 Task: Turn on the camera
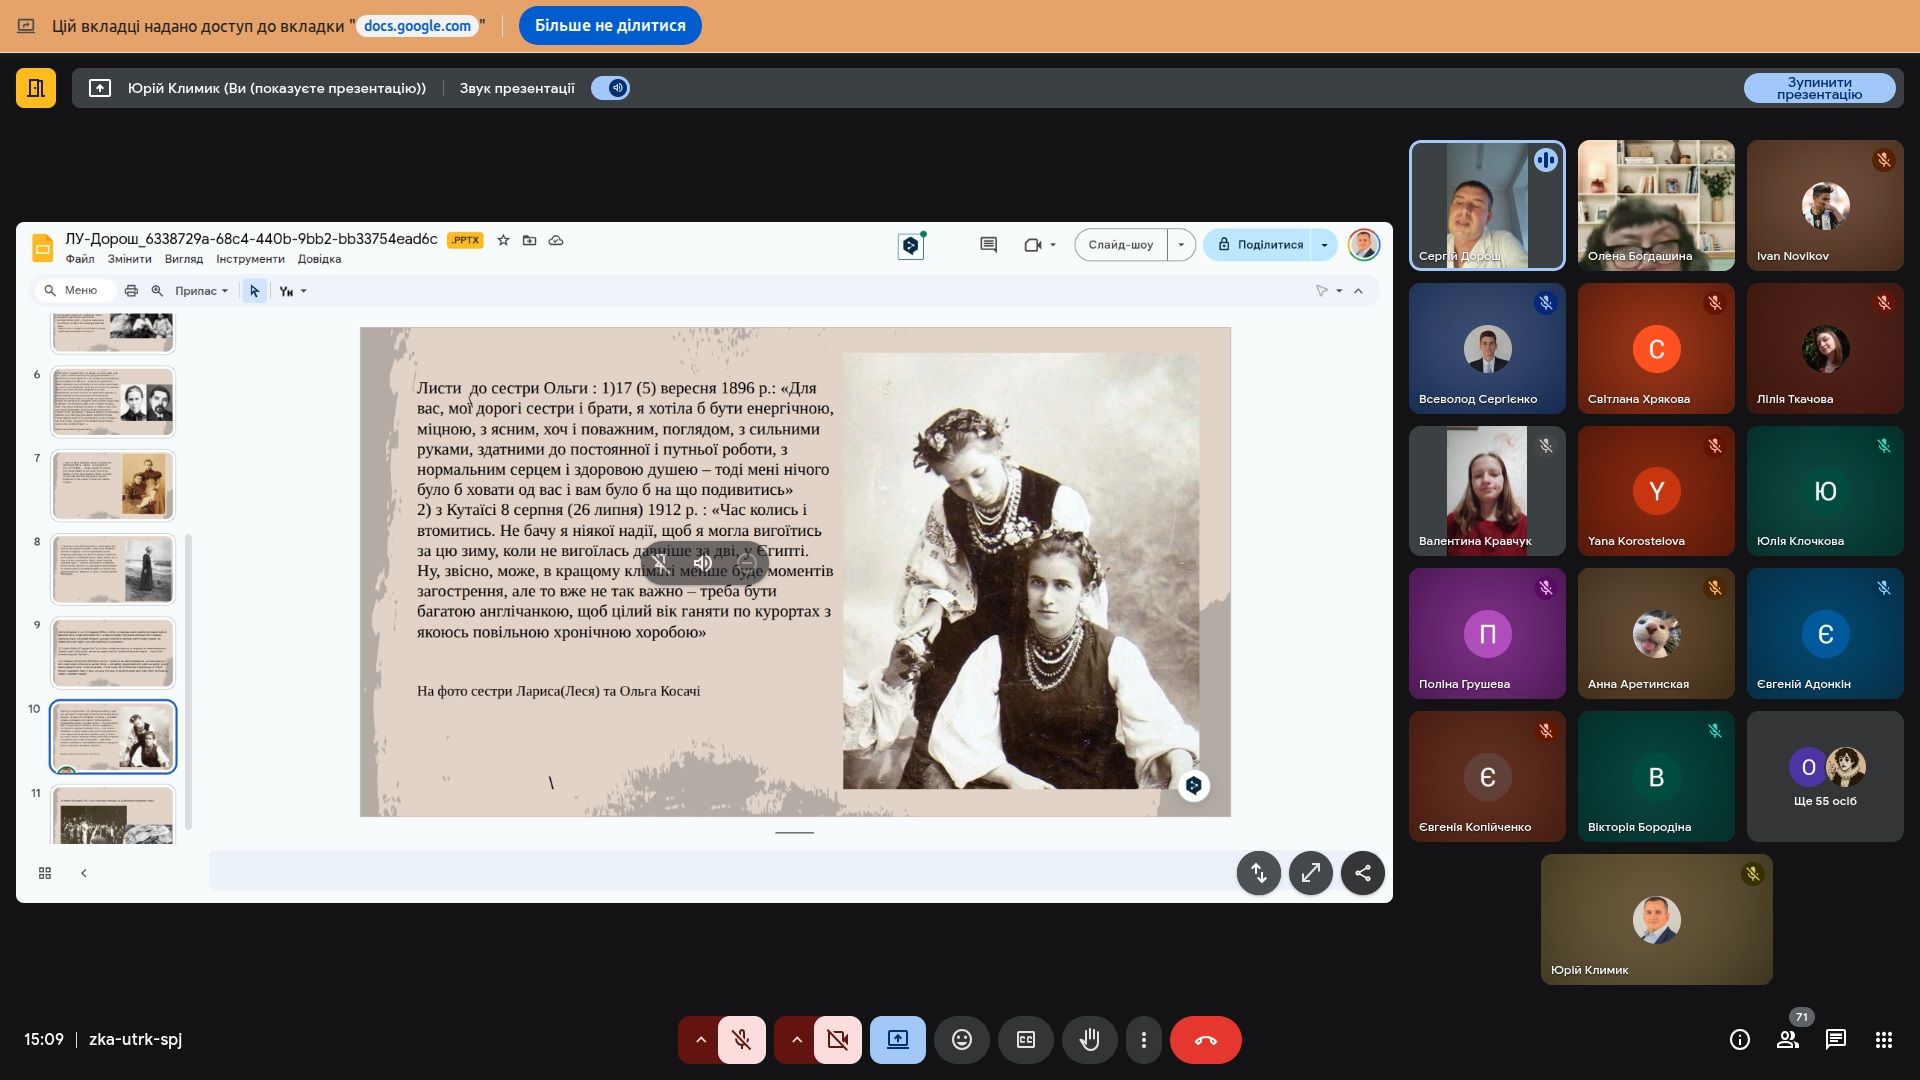(837, 1040)
